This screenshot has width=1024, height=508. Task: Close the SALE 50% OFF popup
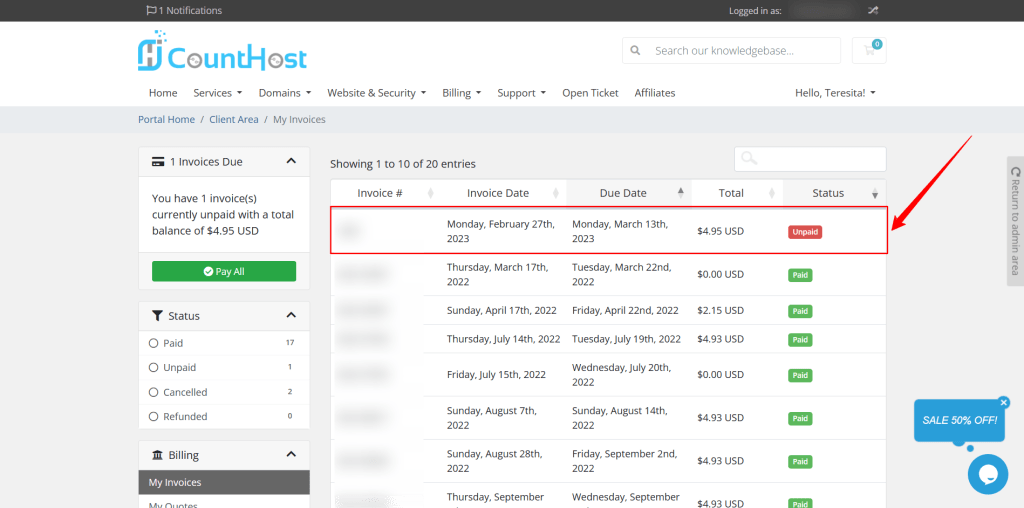1004,402
